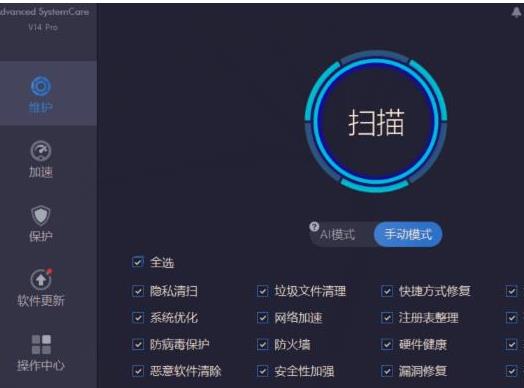
Task: Toggle the 网络加速 checkbox
Action: point(262,317)
